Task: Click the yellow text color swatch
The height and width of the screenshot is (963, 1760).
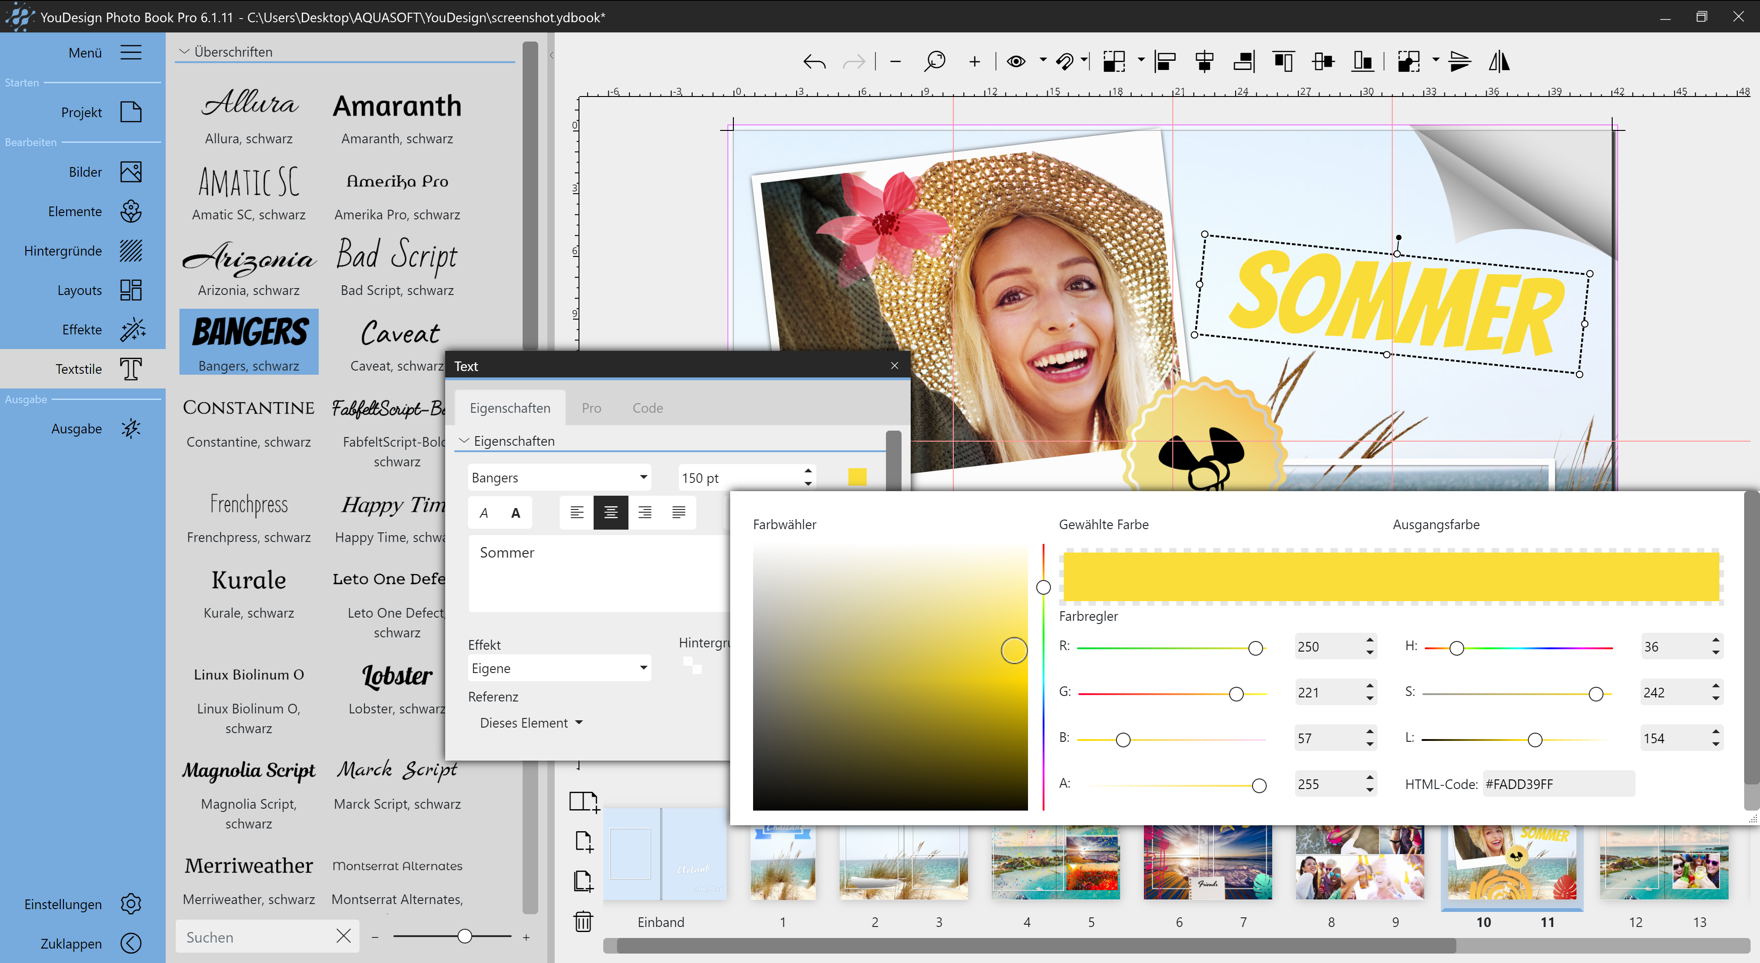Action: 857,477
